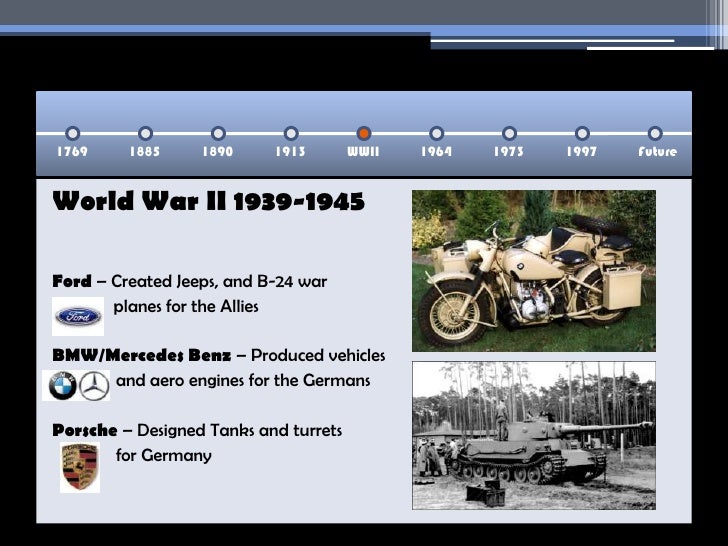Jump to the 1890 timeline marker circle
The height and width of the screenshot is (546, 728).
pyautogui.click(x=218, y=134)
